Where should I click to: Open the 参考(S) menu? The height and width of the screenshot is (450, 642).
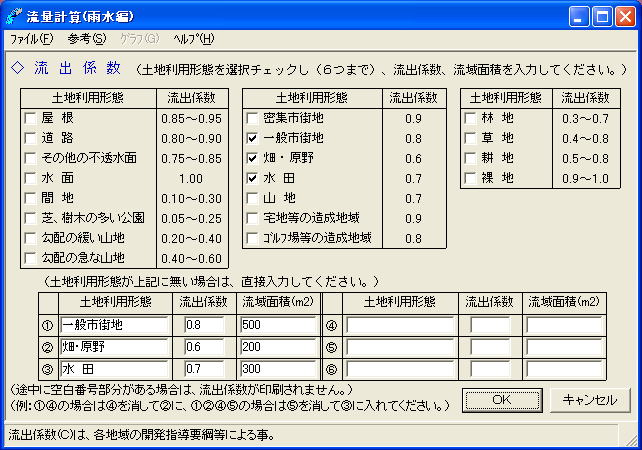click(86, 39)
